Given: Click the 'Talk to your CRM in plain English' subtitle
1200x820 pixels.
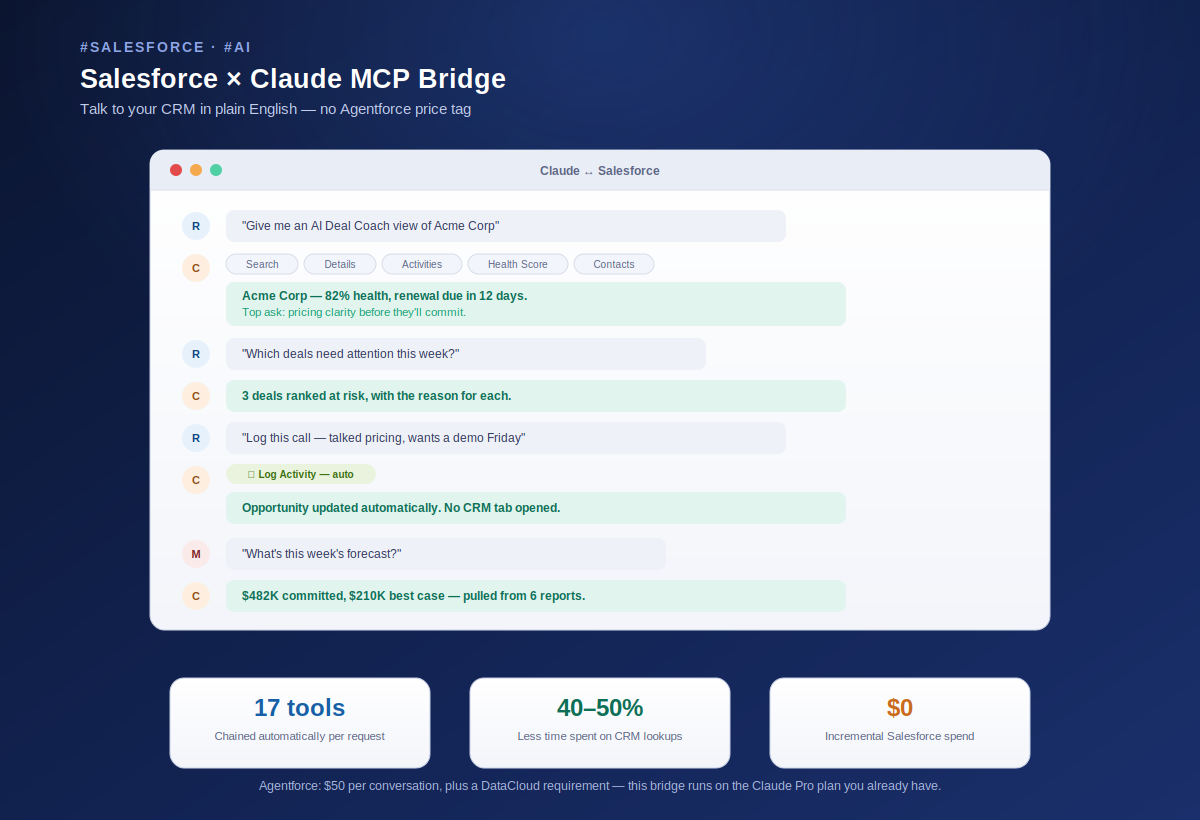Looking at the screenshot, I should 275,109.
